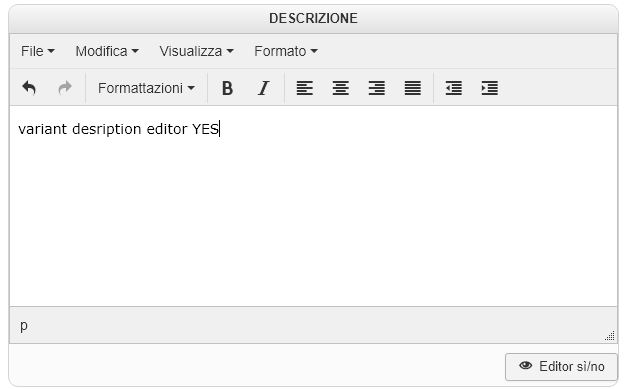This screenshot has width=628, height=389.
Task: Toggle Italic formatting
Action: tap(264, 88)
